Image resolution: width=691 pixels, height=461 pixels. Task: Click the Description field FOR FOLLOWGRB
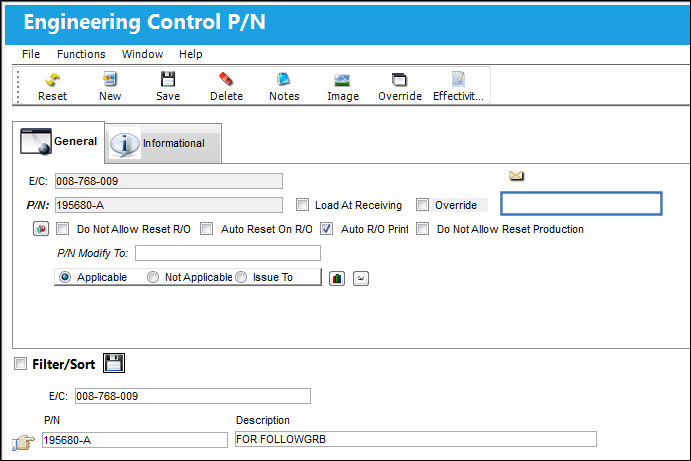tap(416, 439)
